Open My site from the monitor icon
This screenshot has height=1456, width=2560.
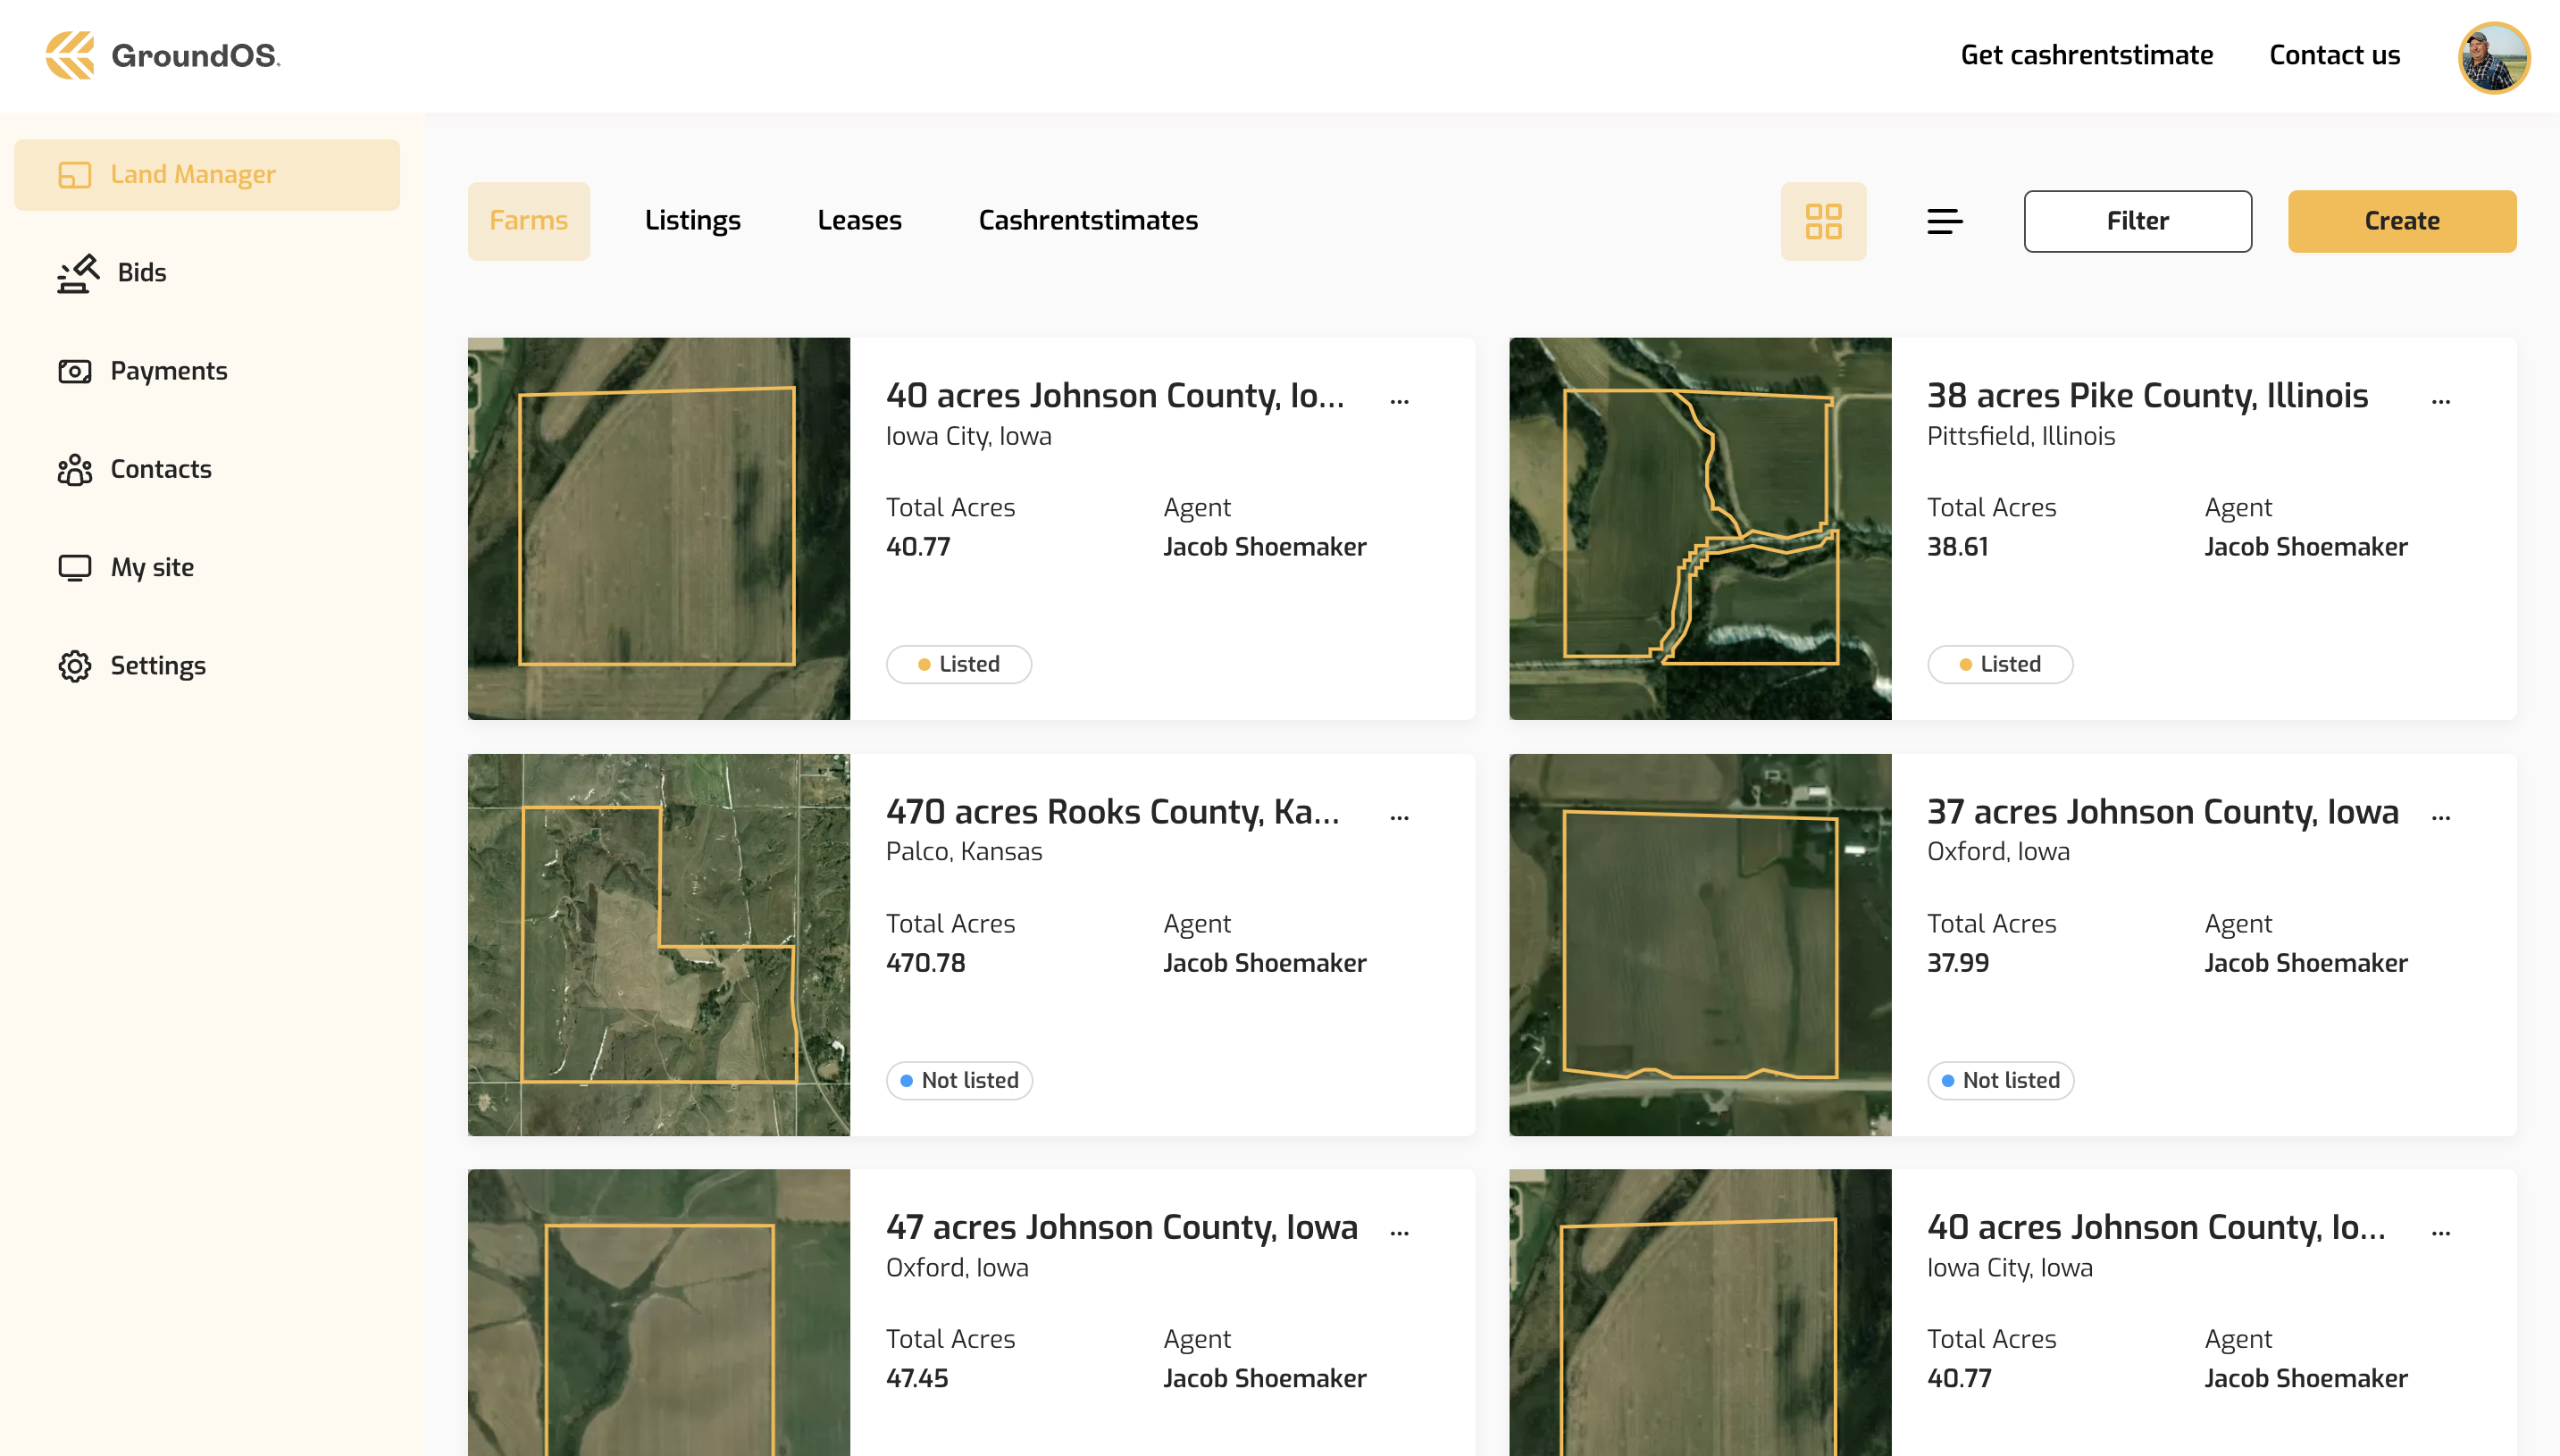74,567
